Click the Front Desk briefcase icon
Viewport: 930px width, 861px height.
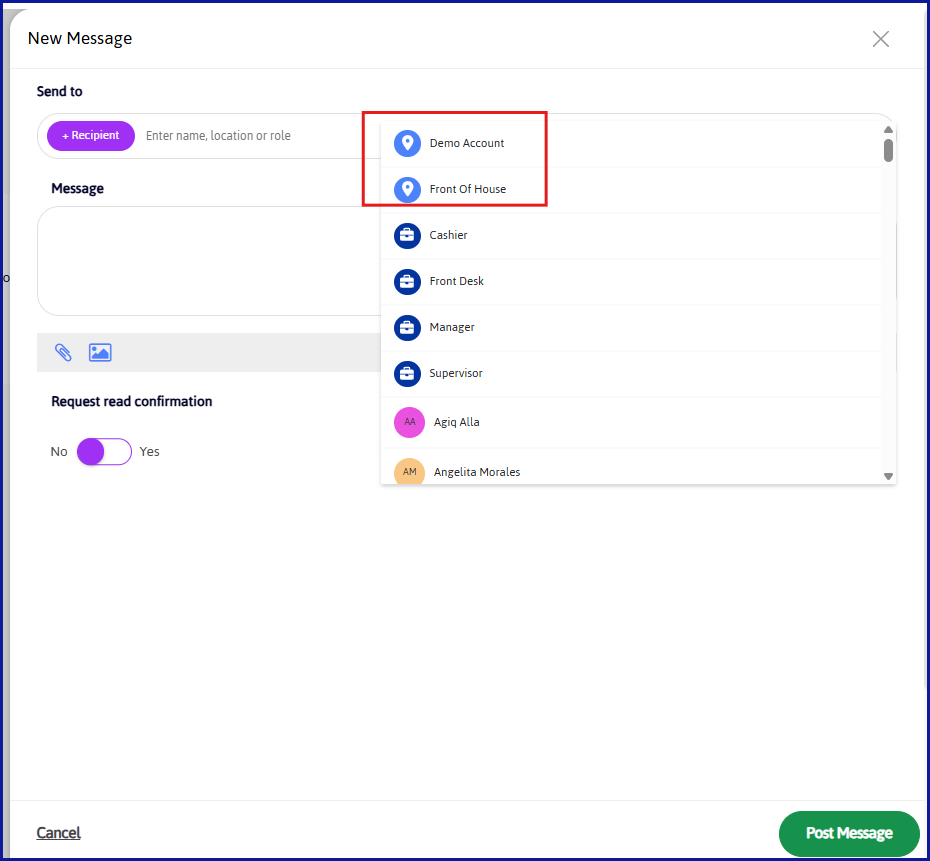[407, 281]
